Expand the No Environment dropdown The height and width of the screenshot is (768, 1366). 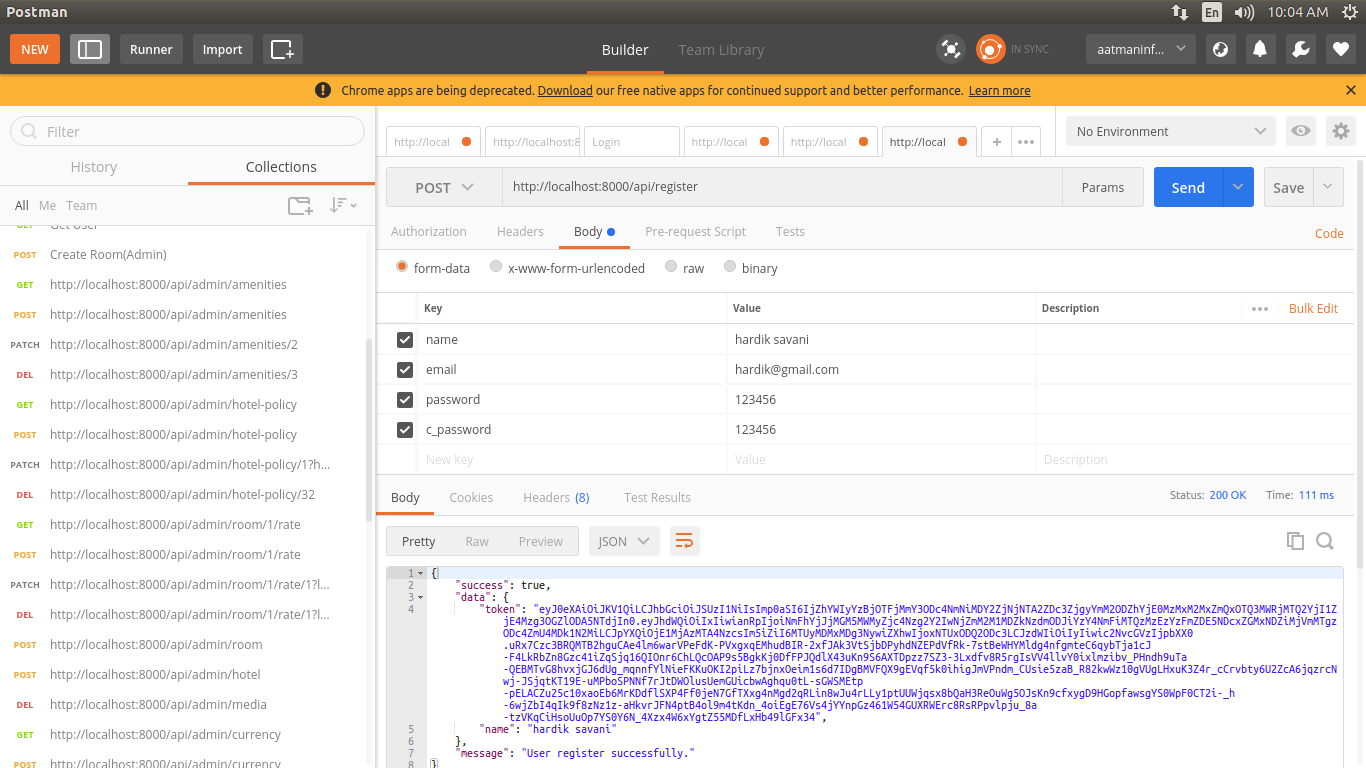[x=1171, y=131]
